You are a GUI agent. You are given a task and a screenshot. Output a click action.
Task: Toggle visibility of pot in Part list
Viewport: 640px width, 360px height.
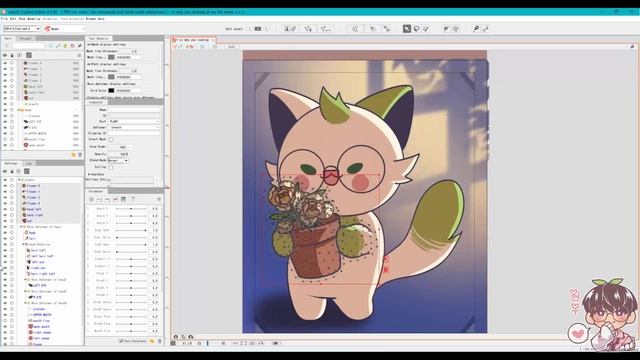5,98
